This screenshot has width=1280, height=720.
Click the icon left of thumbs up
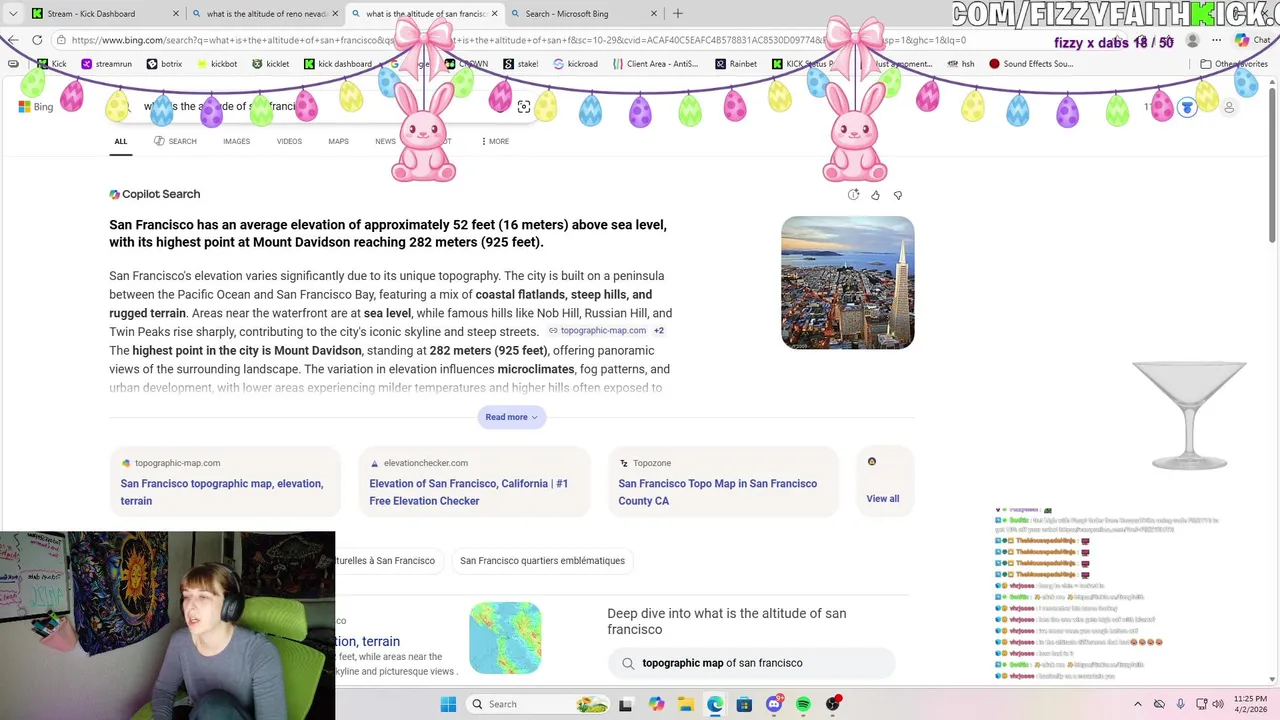coord(853,195)
